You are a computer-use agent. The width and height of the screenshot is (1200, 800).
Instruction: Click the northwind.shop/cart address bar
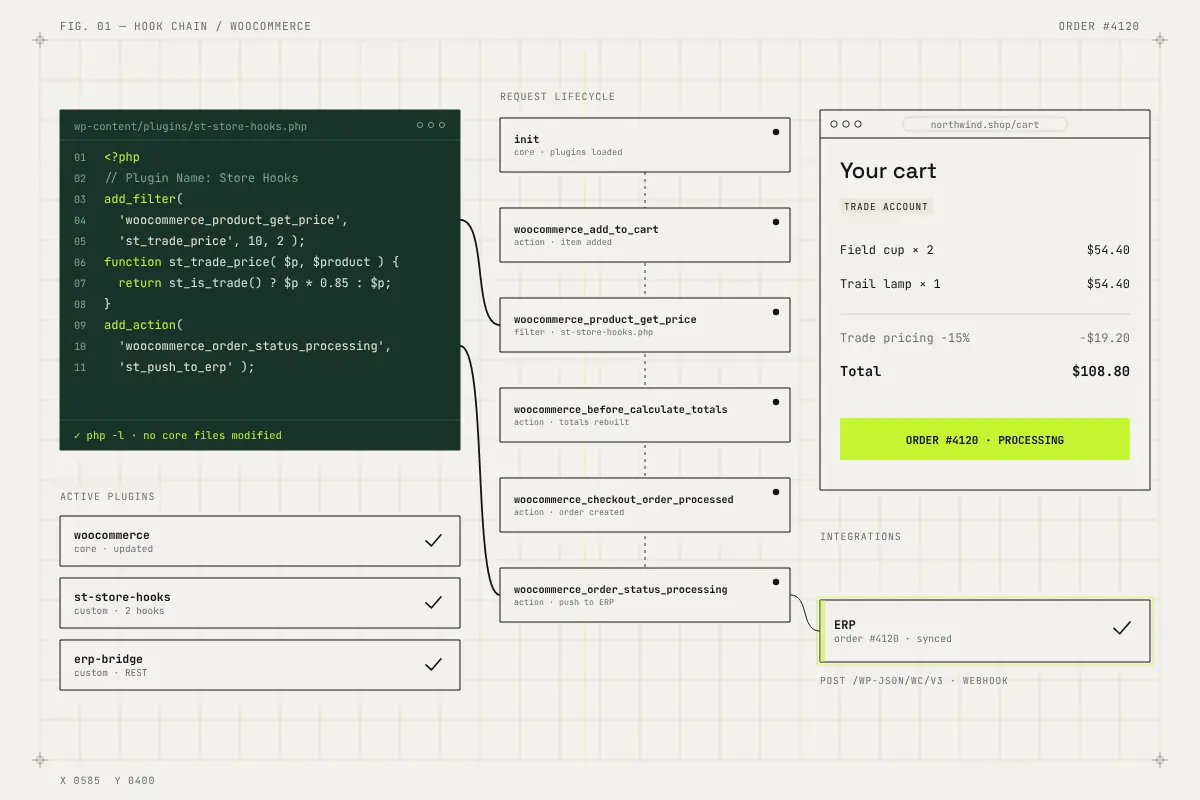(x=985, y=125)
